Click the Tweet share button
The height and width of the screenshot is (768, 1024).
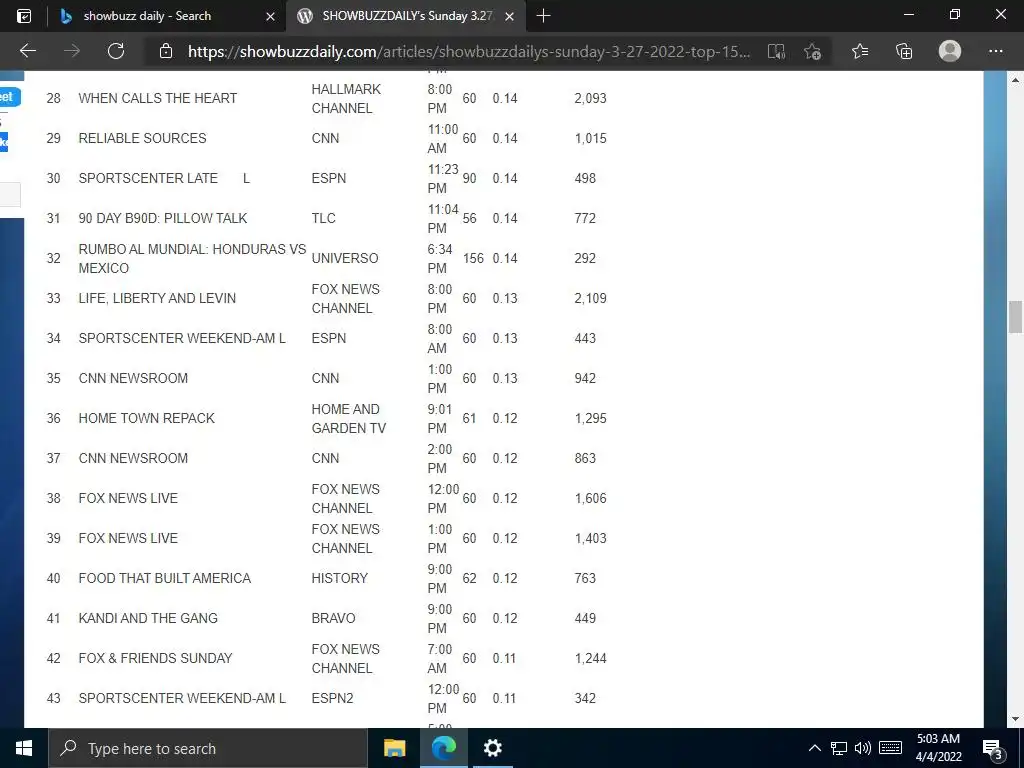(x=9, y=97)
